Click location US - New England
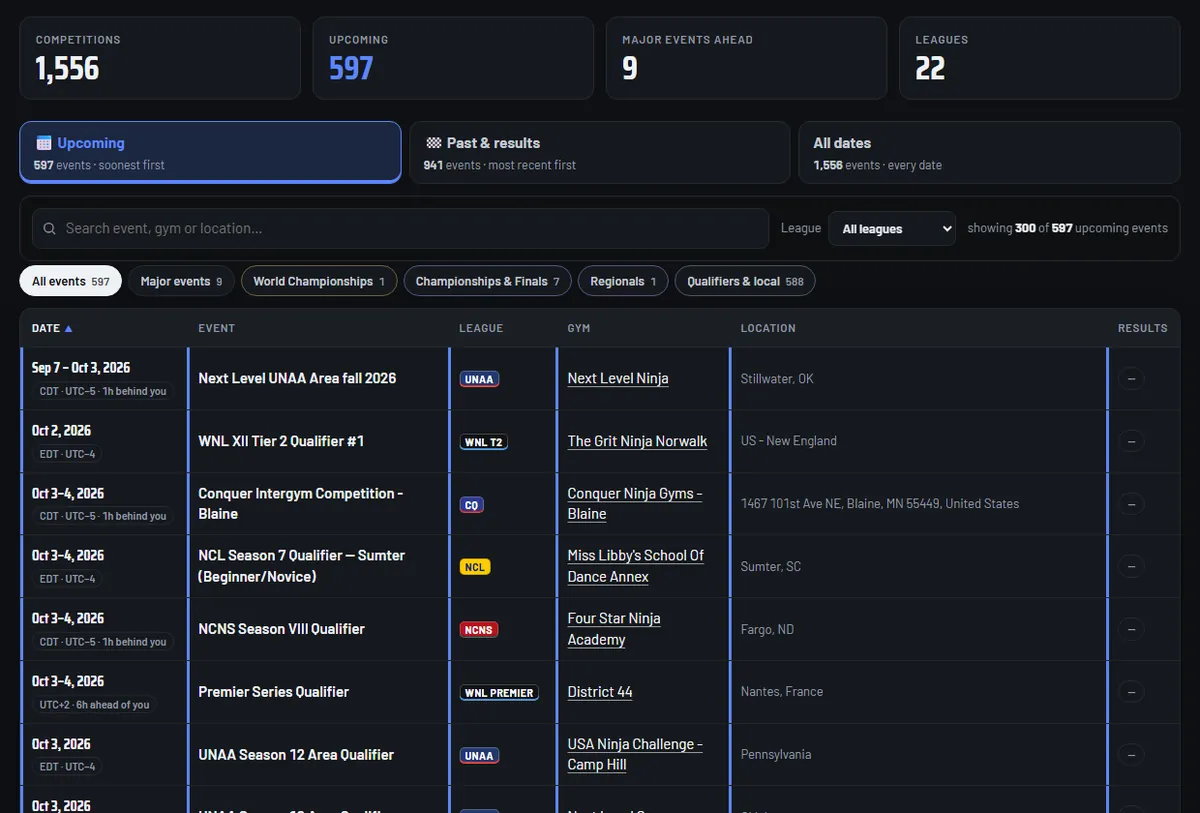The image size is (1200, 813). point(789,441)
